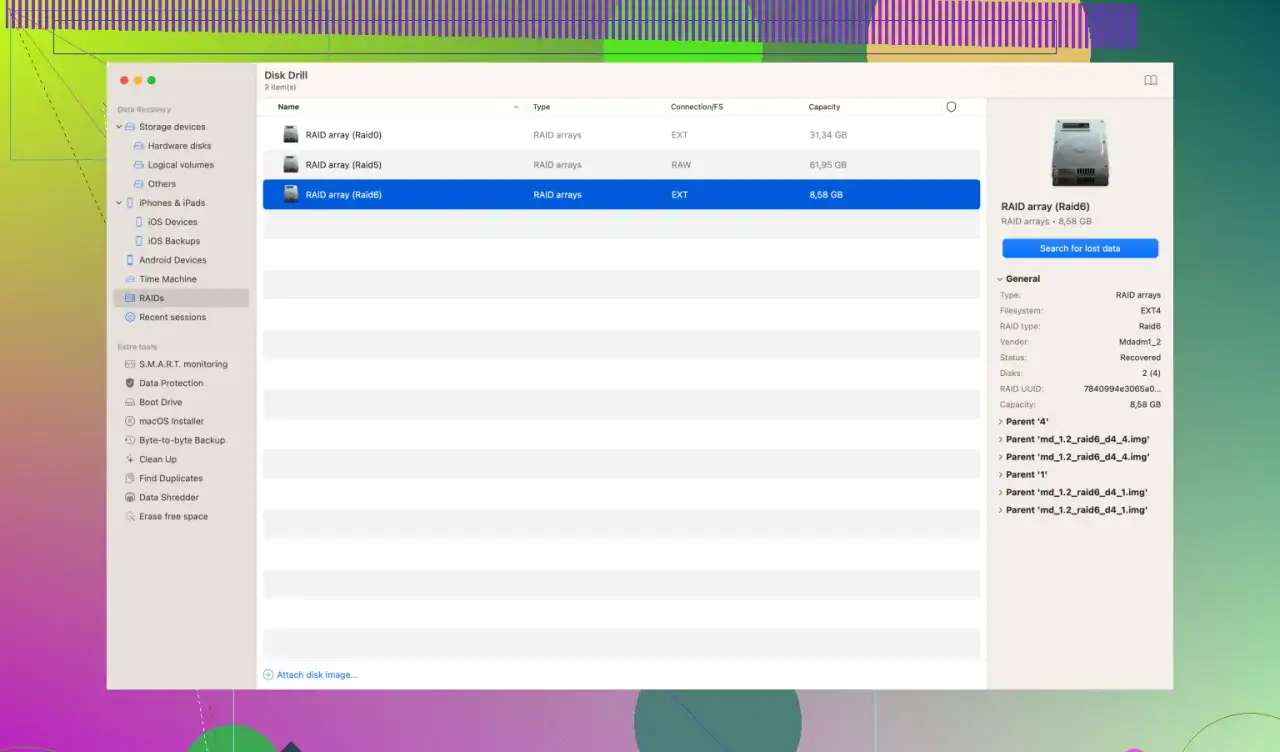The image size is (1280, 752).
Task: Collapse the Storage devices group
Action: point(119,127)
